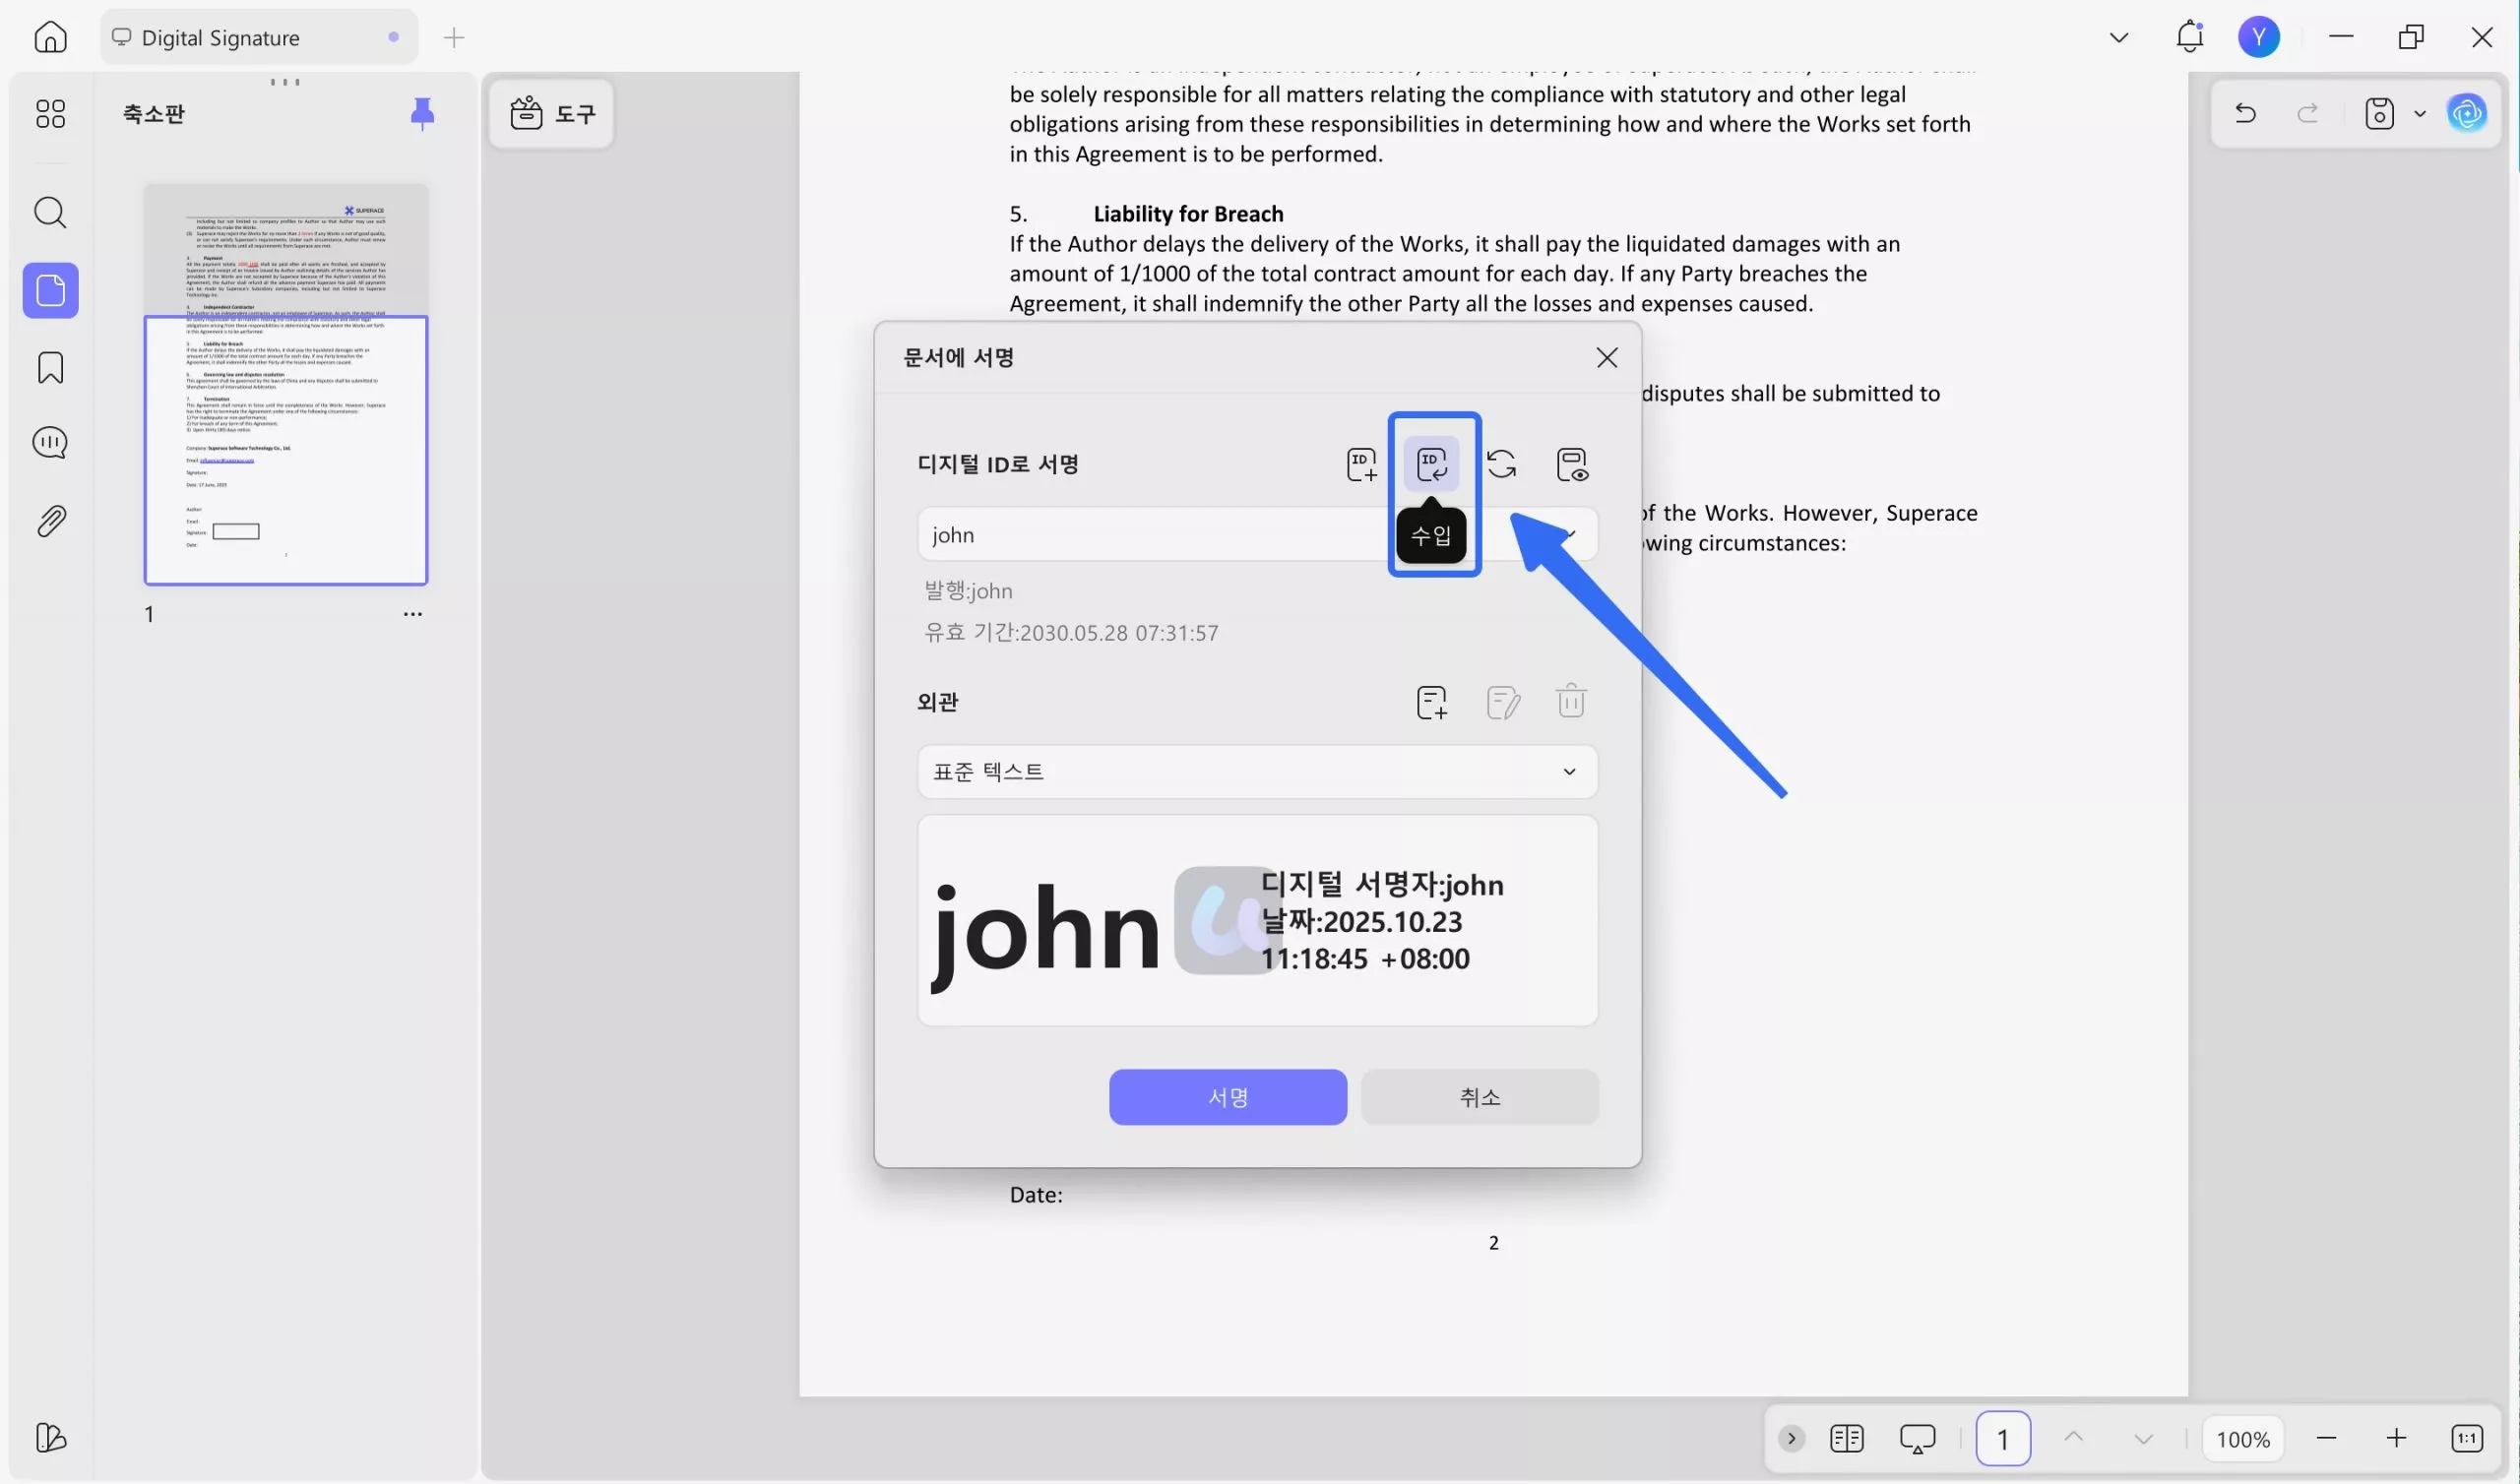This screenshot has height=1484, width=2520.
Task: Unpin the thumbnail panel pin icon
Action: point(422,113)
